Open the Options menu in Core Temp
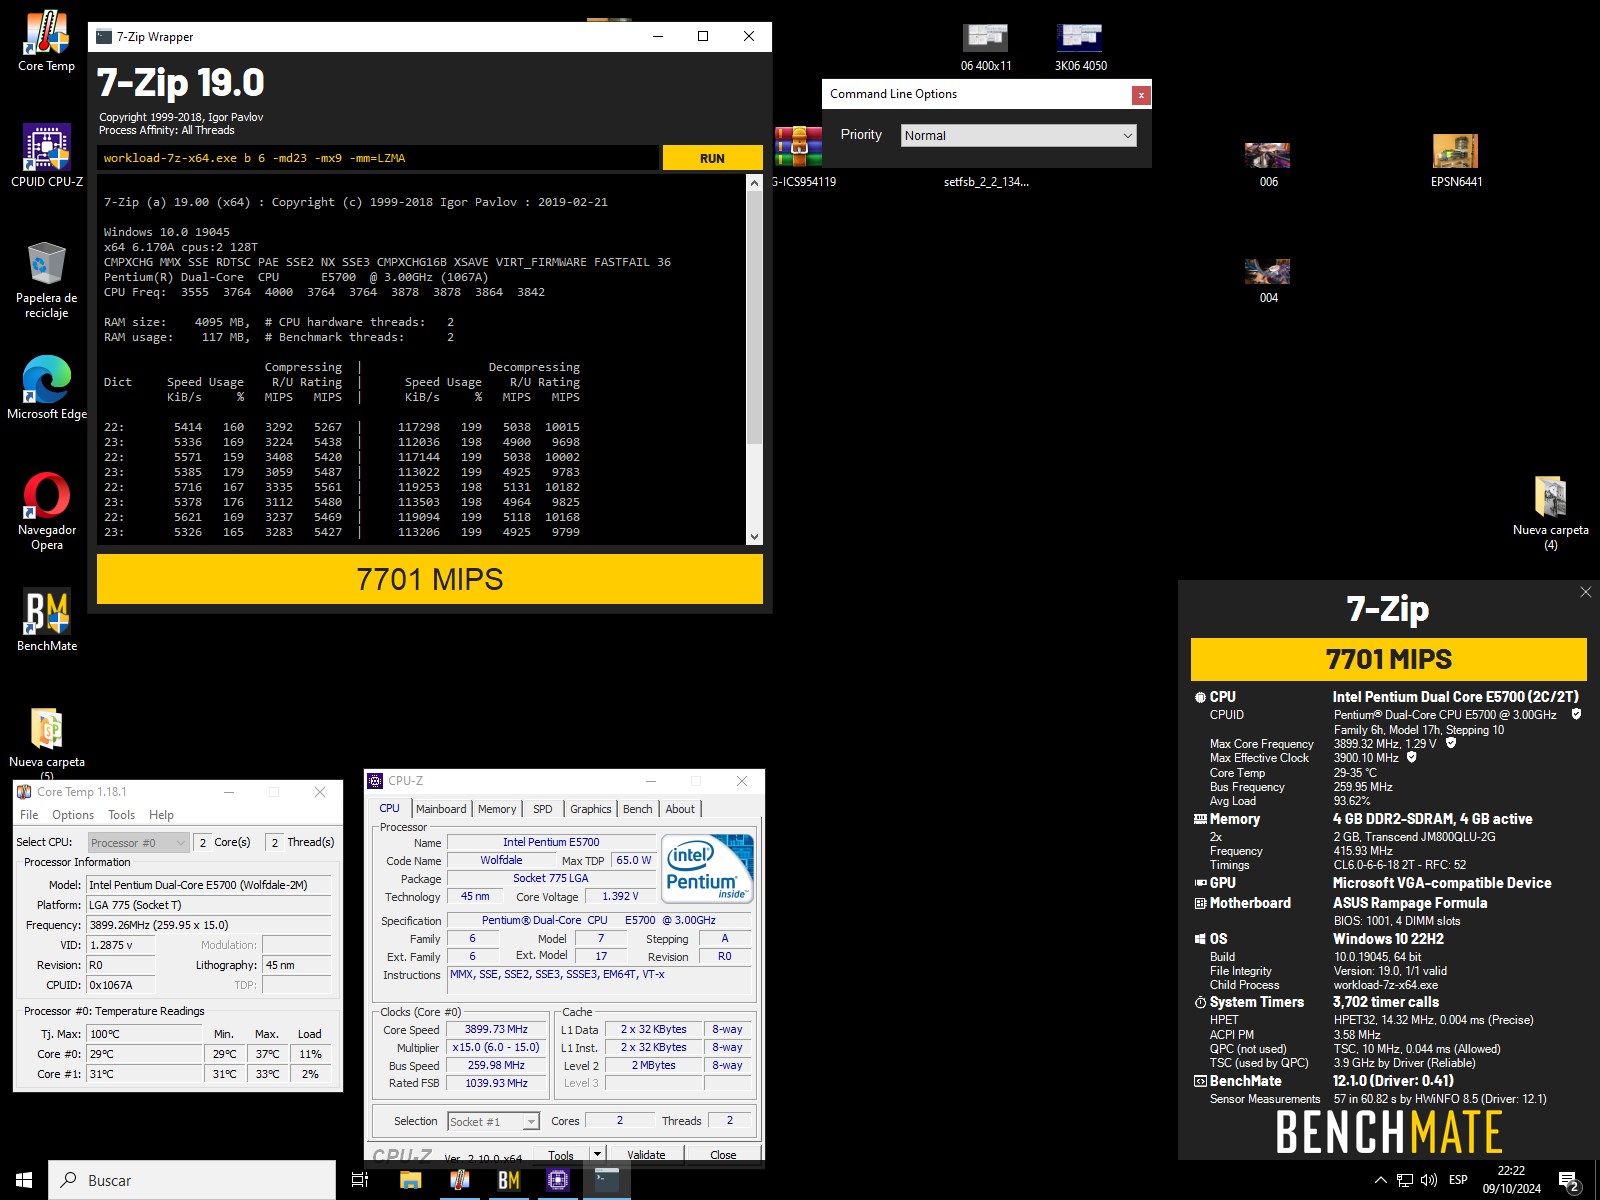The image size is (1600, 1200). [x=73, y=815]
